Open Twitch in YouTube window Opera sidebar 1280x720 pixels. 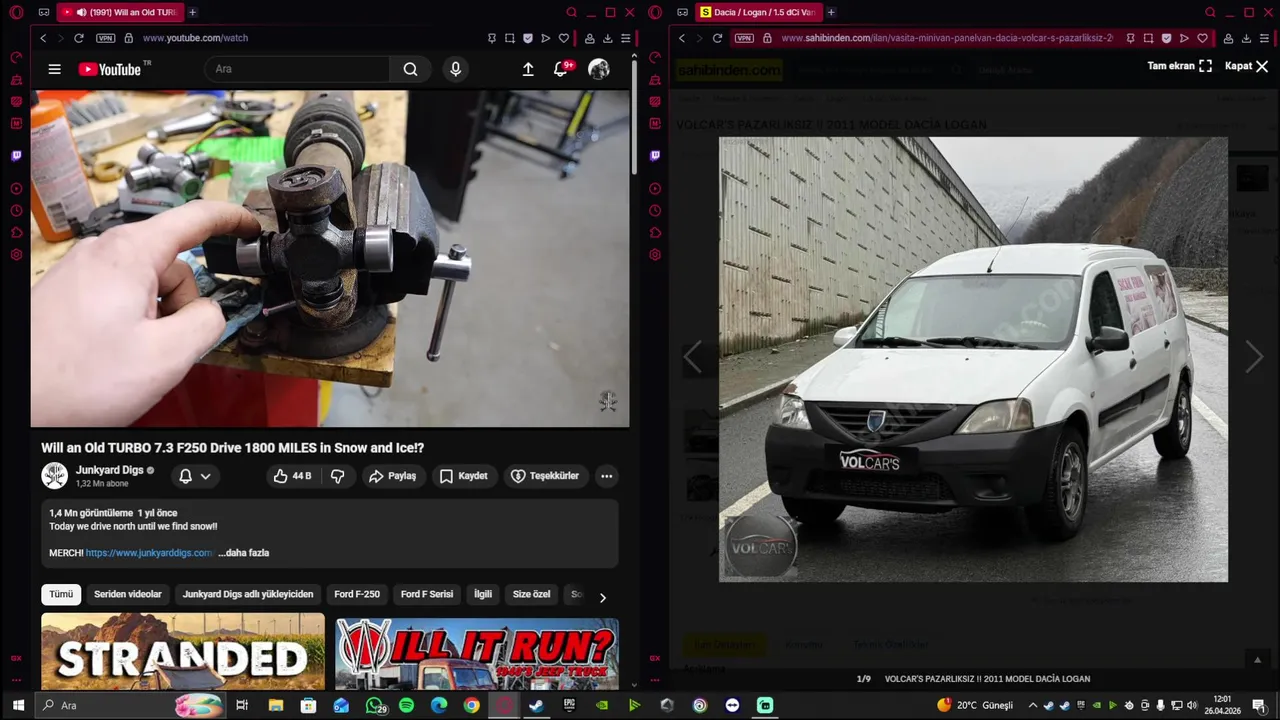click(x=16, y=156)
